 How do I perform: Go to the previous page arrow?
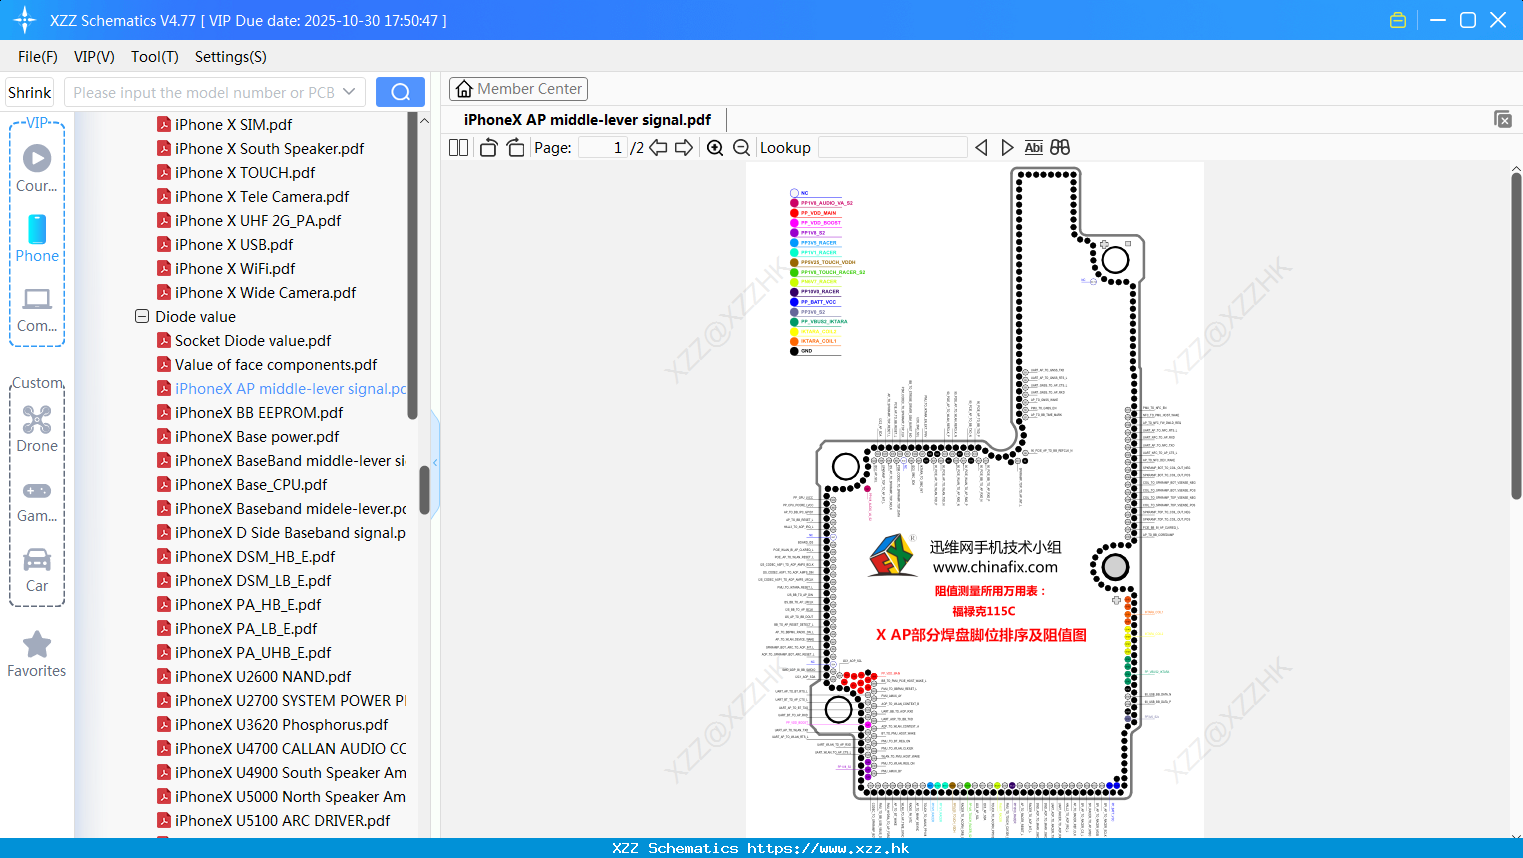pos(658,148)
